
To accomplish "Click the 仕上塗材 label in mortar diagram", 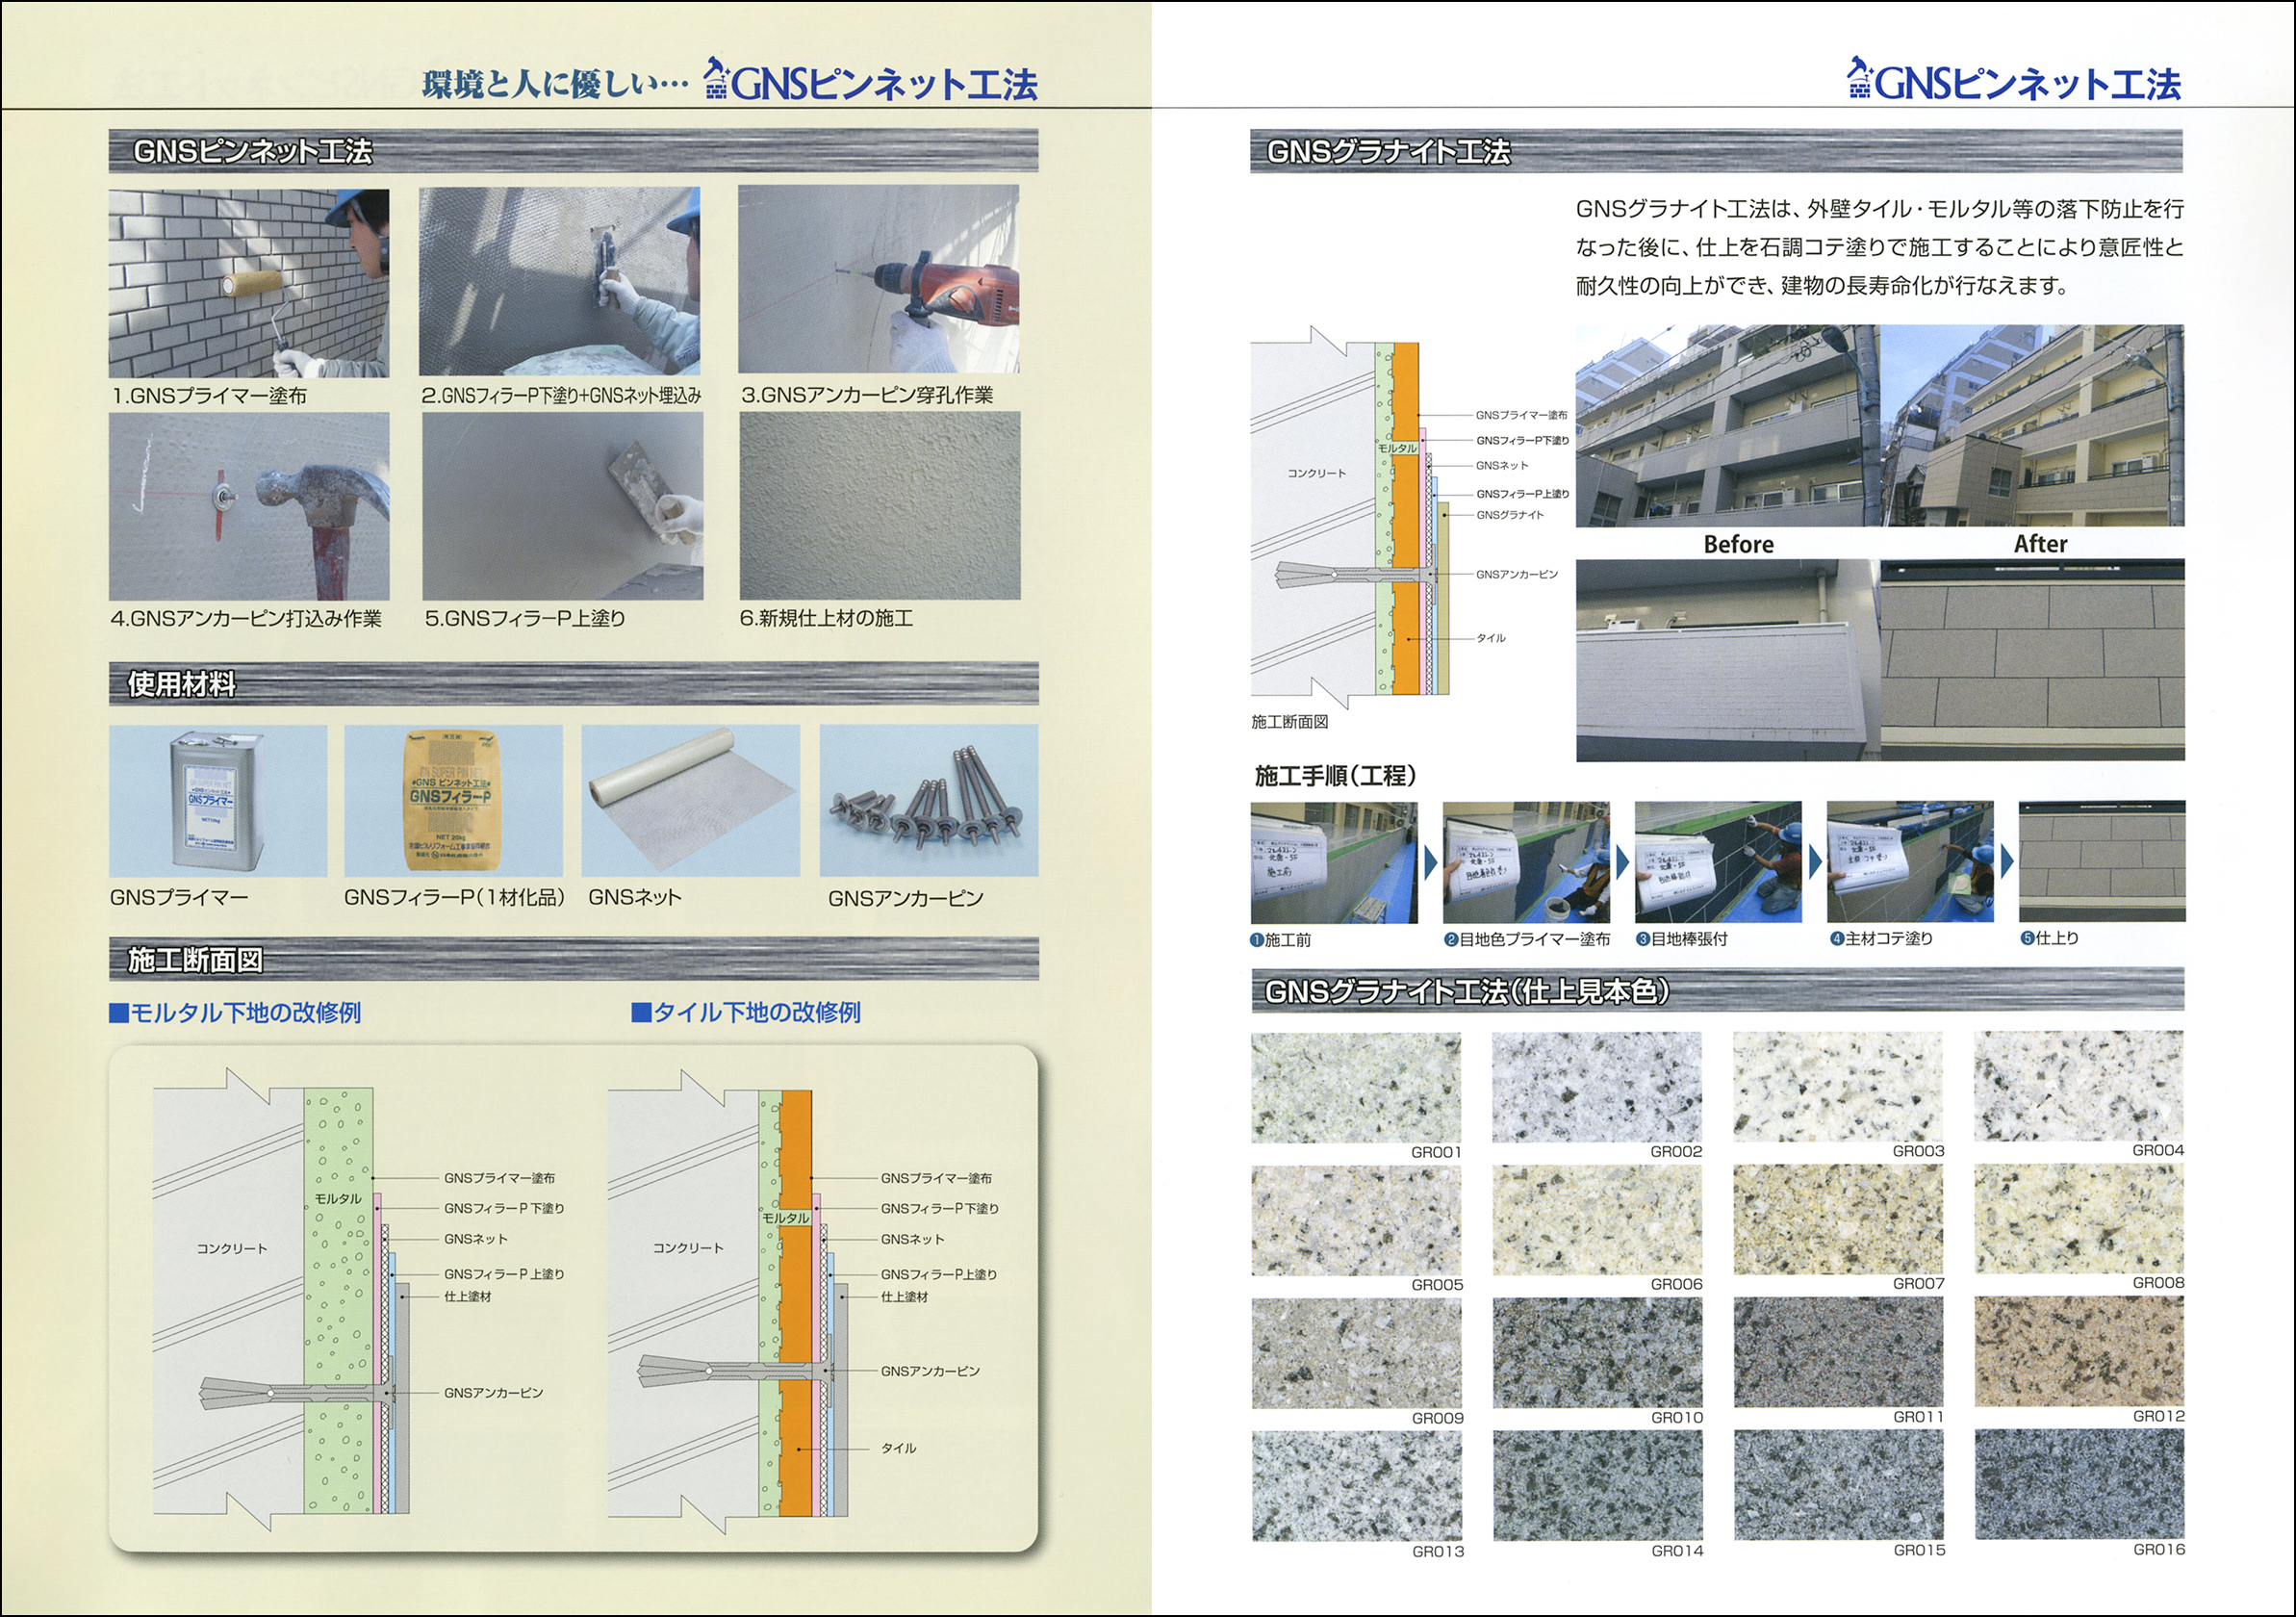I will pyautogui.click(x=468, y=1296).
